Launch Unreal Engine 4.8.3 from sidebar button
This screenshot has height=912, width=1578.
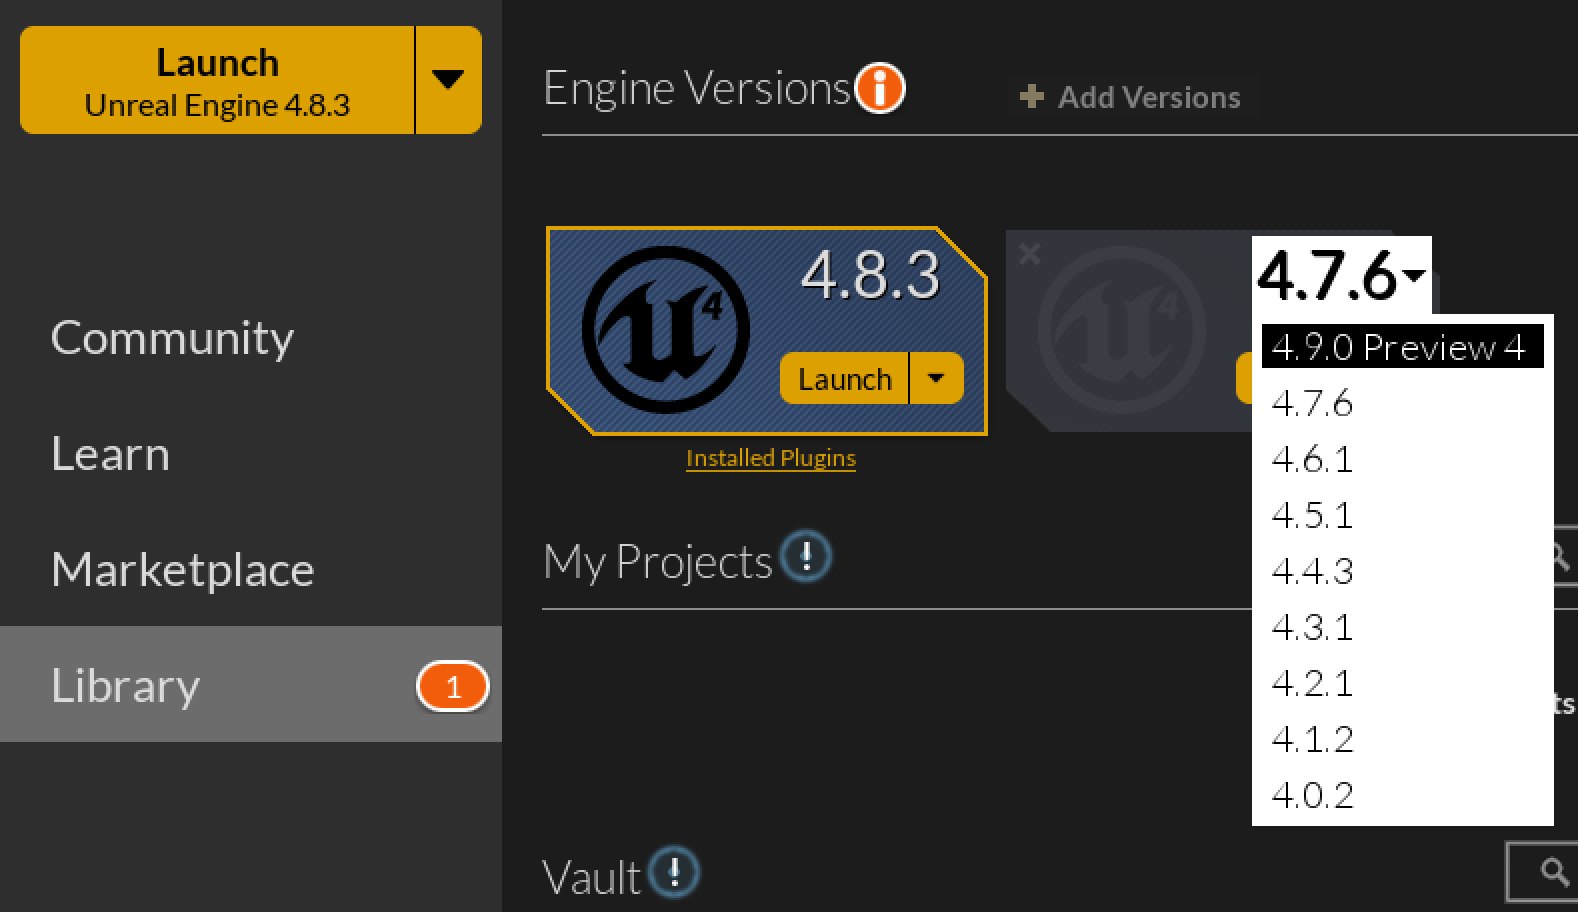(x=217, y=80)
